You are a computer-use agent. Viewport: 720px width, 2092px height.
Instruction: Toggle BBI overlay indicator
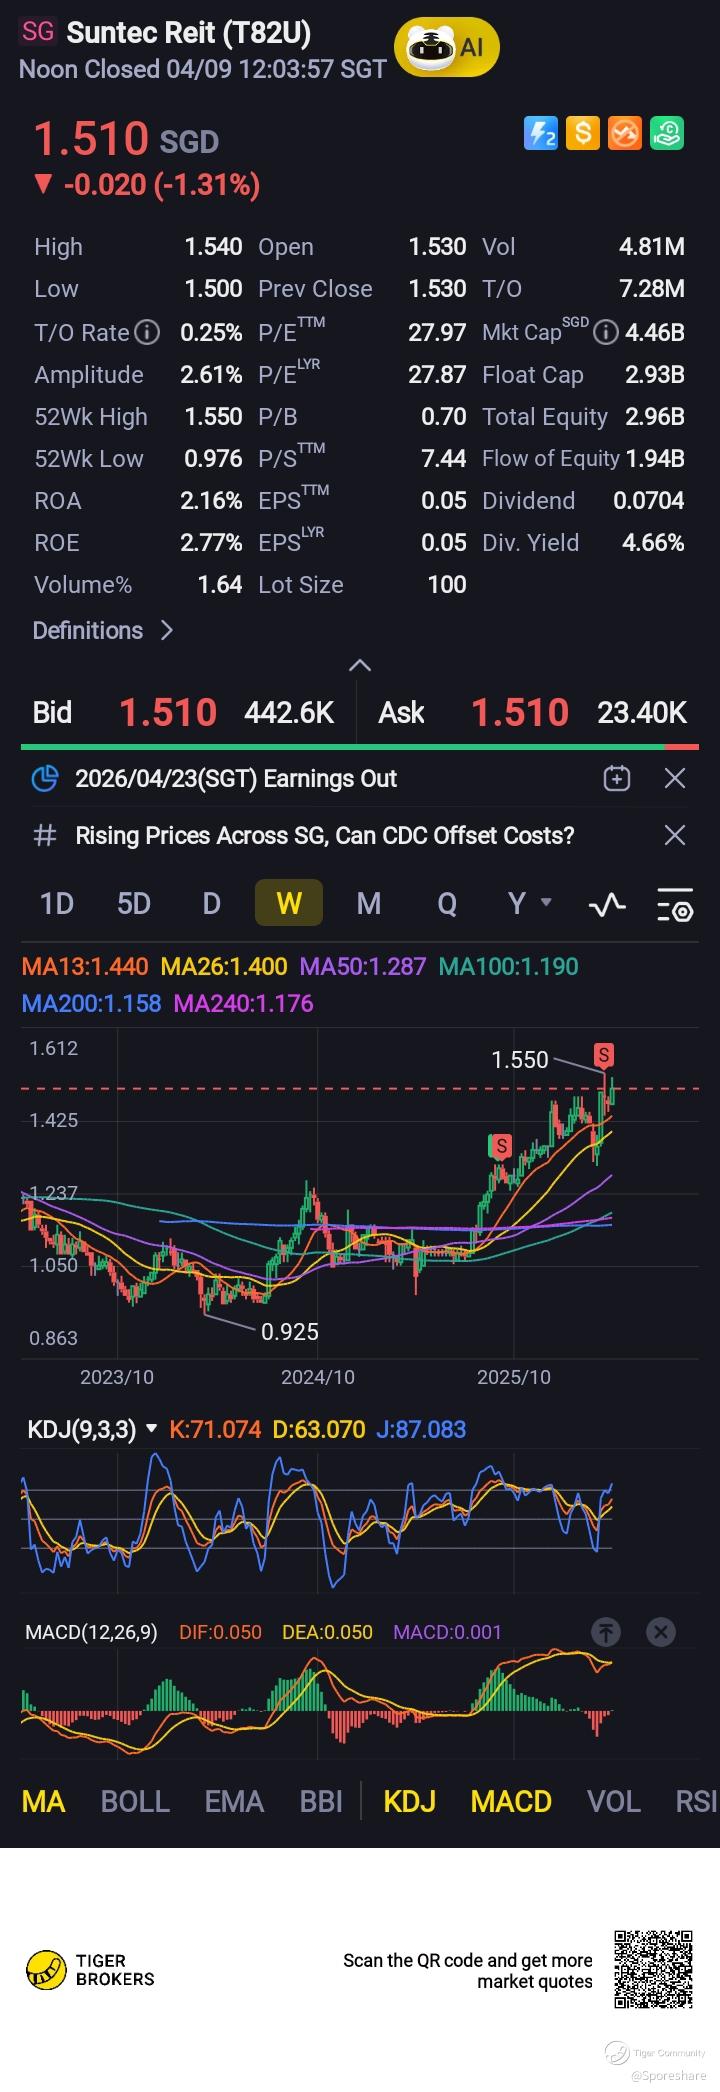click(x=321, y=1801)
